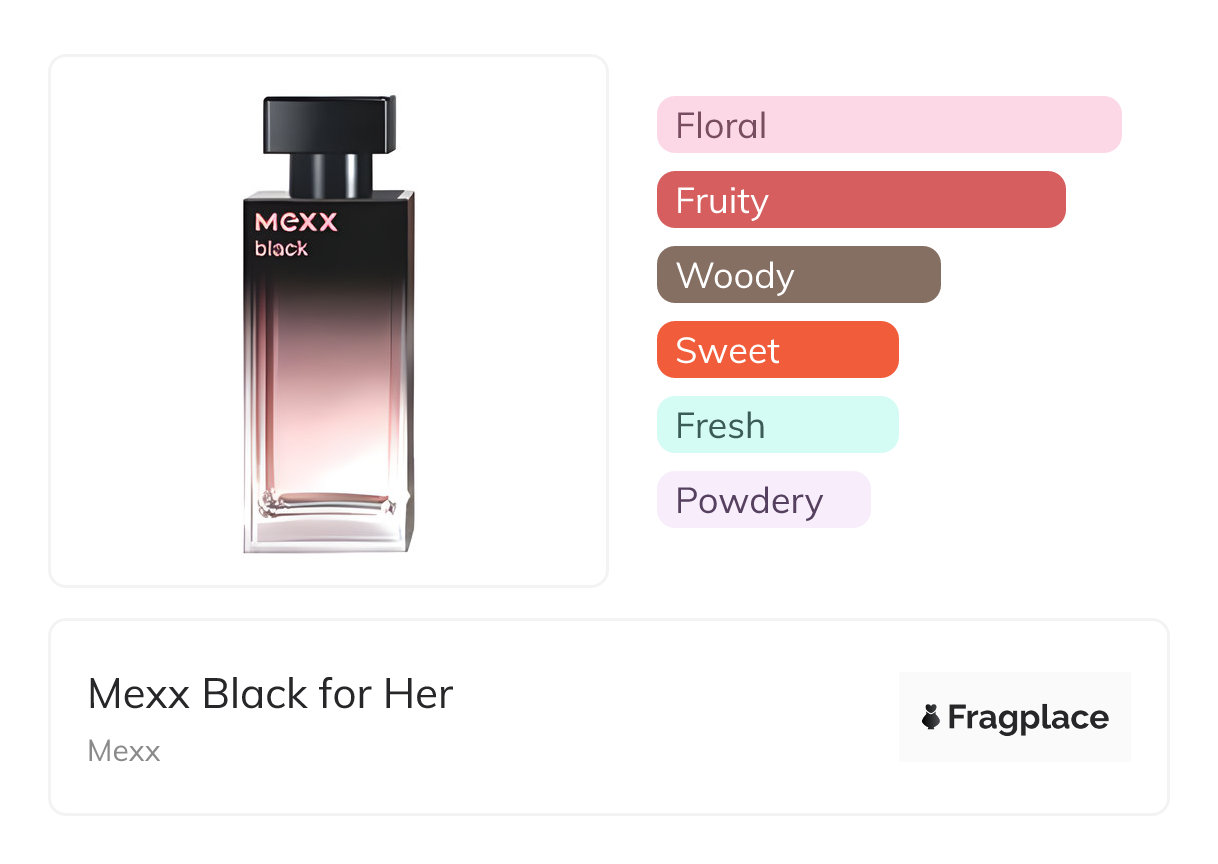Viewport: 1218px width, 864px height.
Task: Click the pink mexx logo on the bottle
Action: [x=296, y=221]
